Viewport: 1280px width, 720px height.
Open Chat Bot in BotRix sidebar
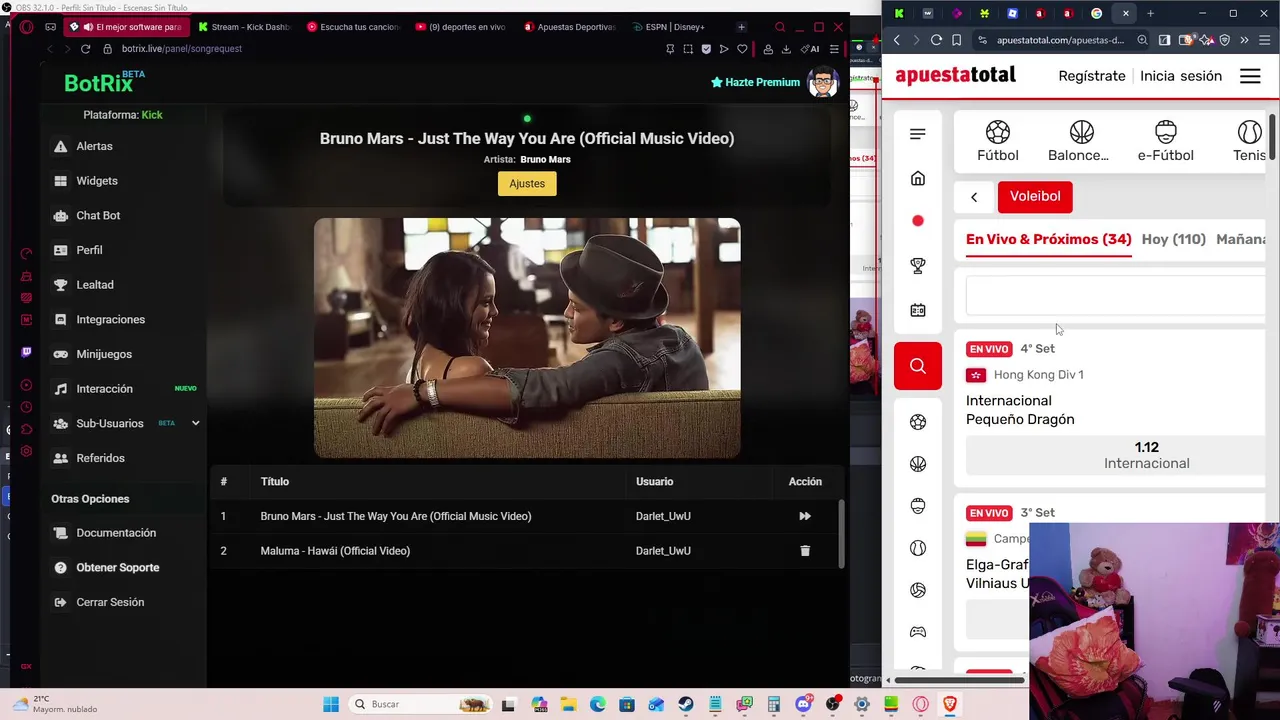point(98,215)
